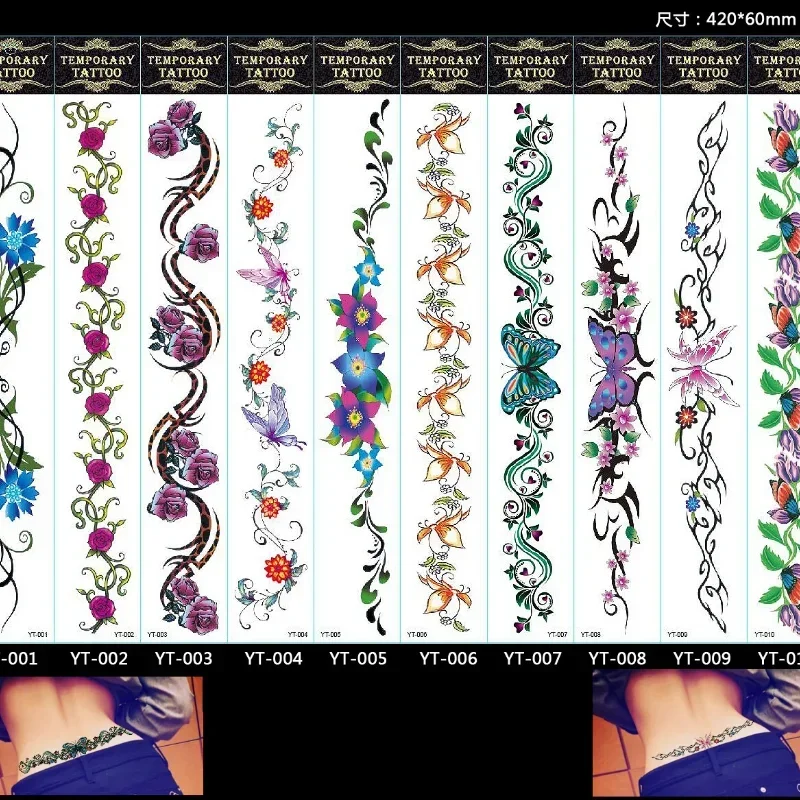
Task: Click the TEMPORARY TATTOO header above YT-005
Action: coord(357,65)
